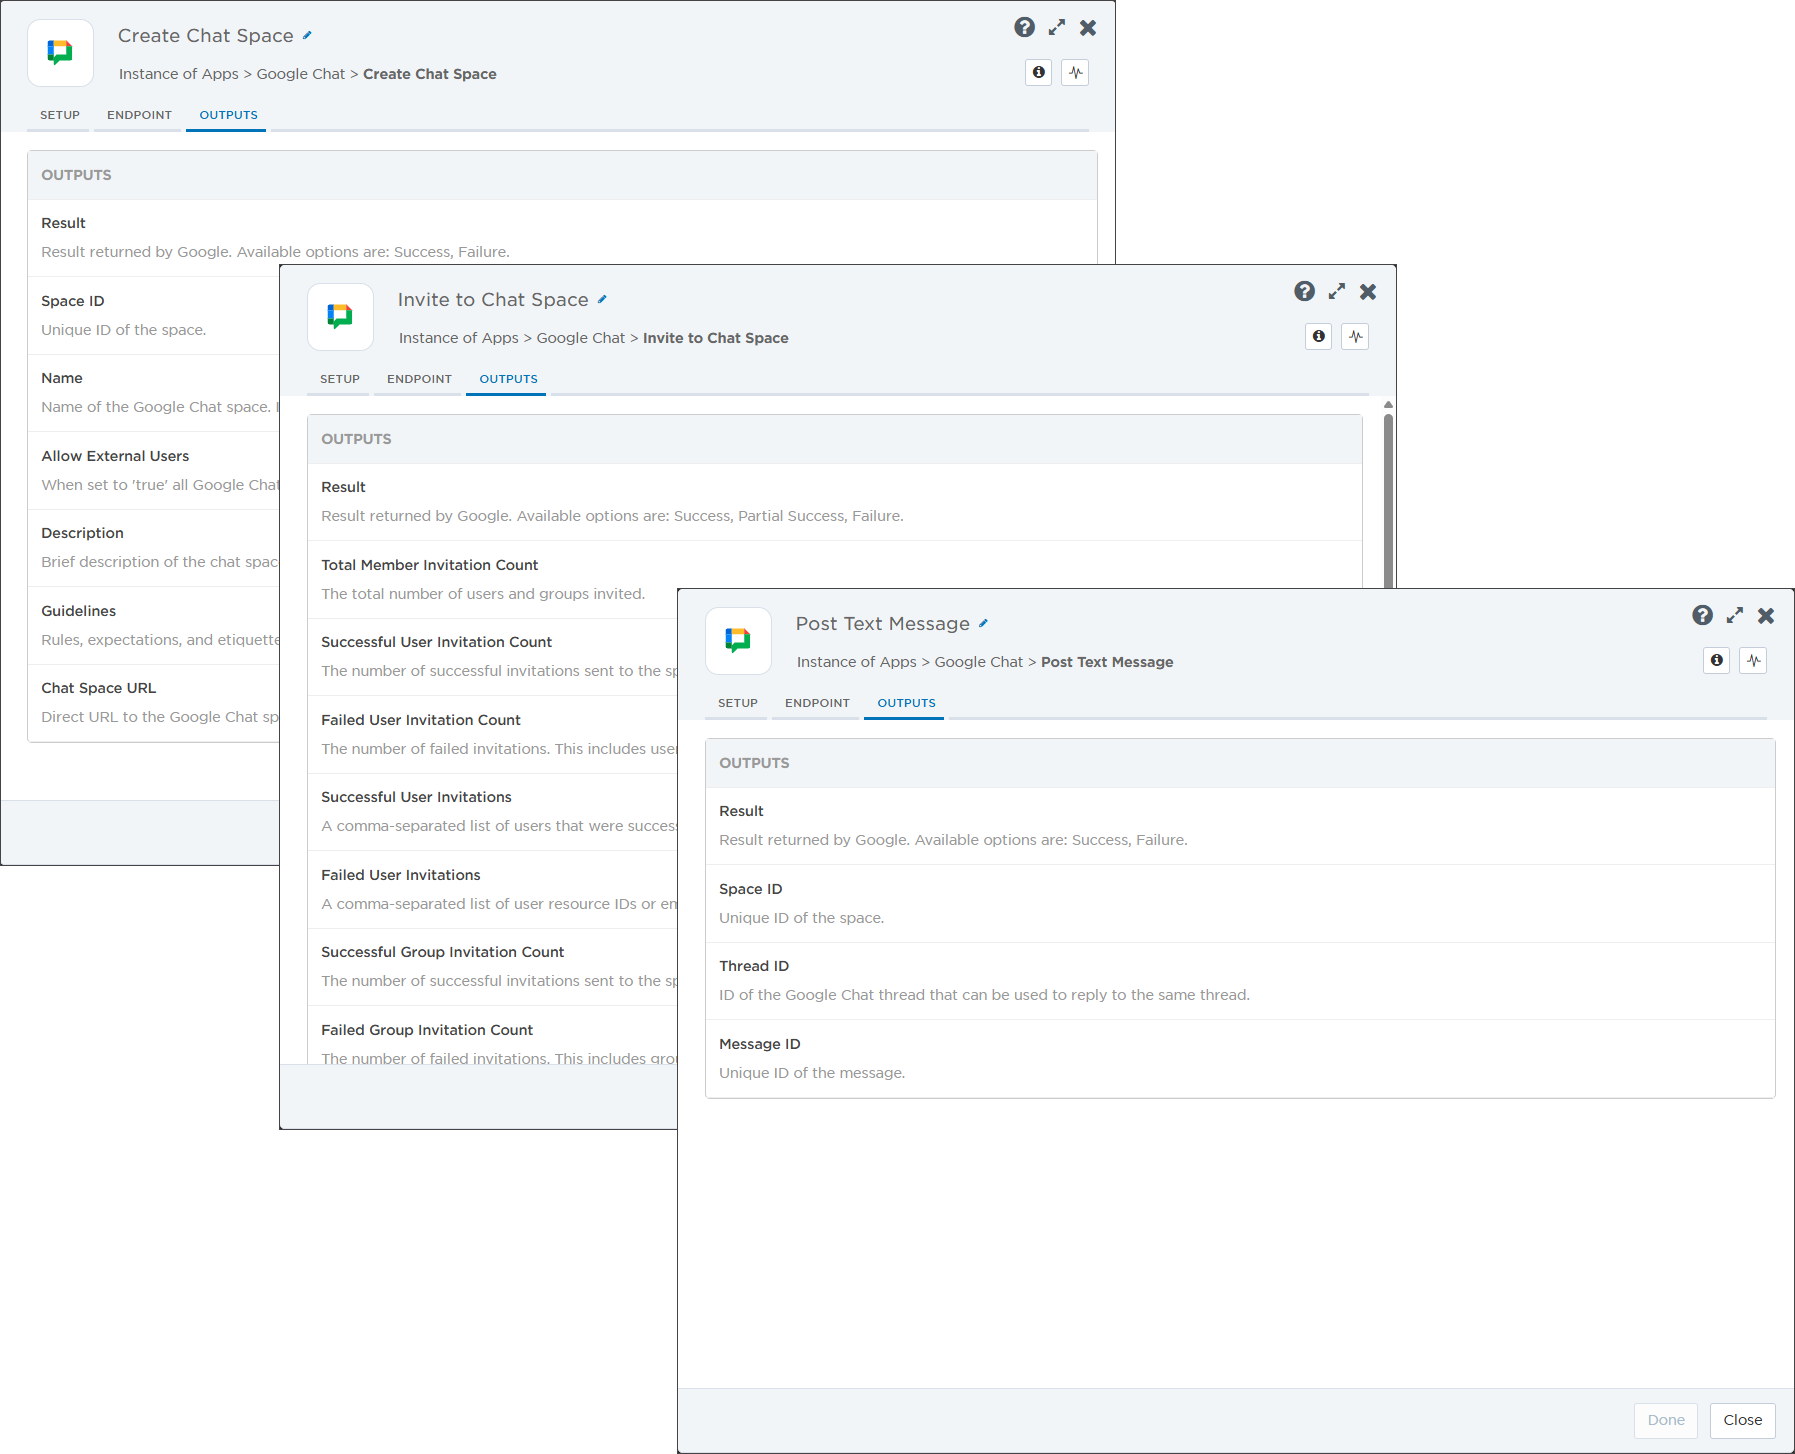
Task: Select OUTPUTS tab in Invite to Chat Space
Action: [x=508, y=379]
